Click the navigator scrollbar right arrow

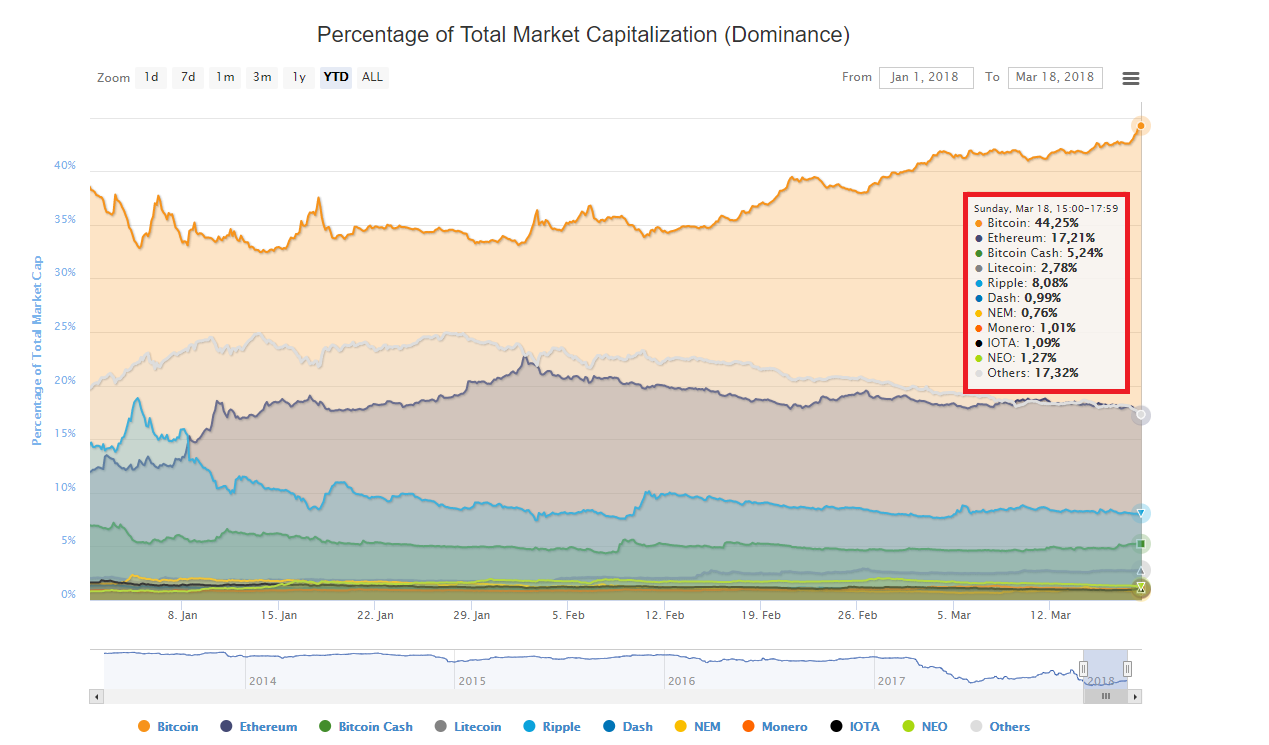click(x=1135, y=696)
